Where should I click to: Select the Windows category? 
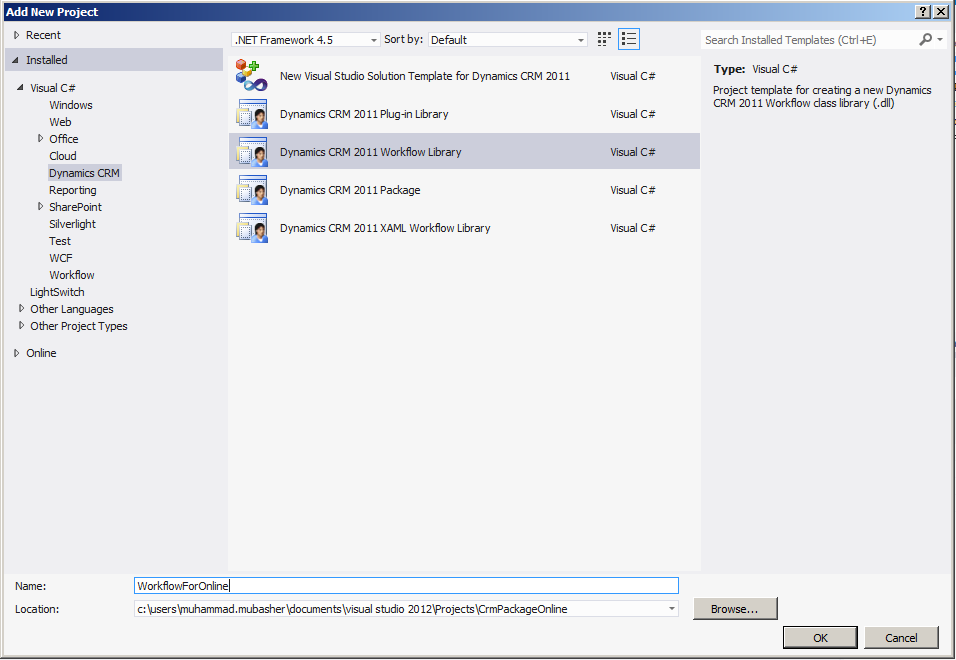[x=71, y=105]
